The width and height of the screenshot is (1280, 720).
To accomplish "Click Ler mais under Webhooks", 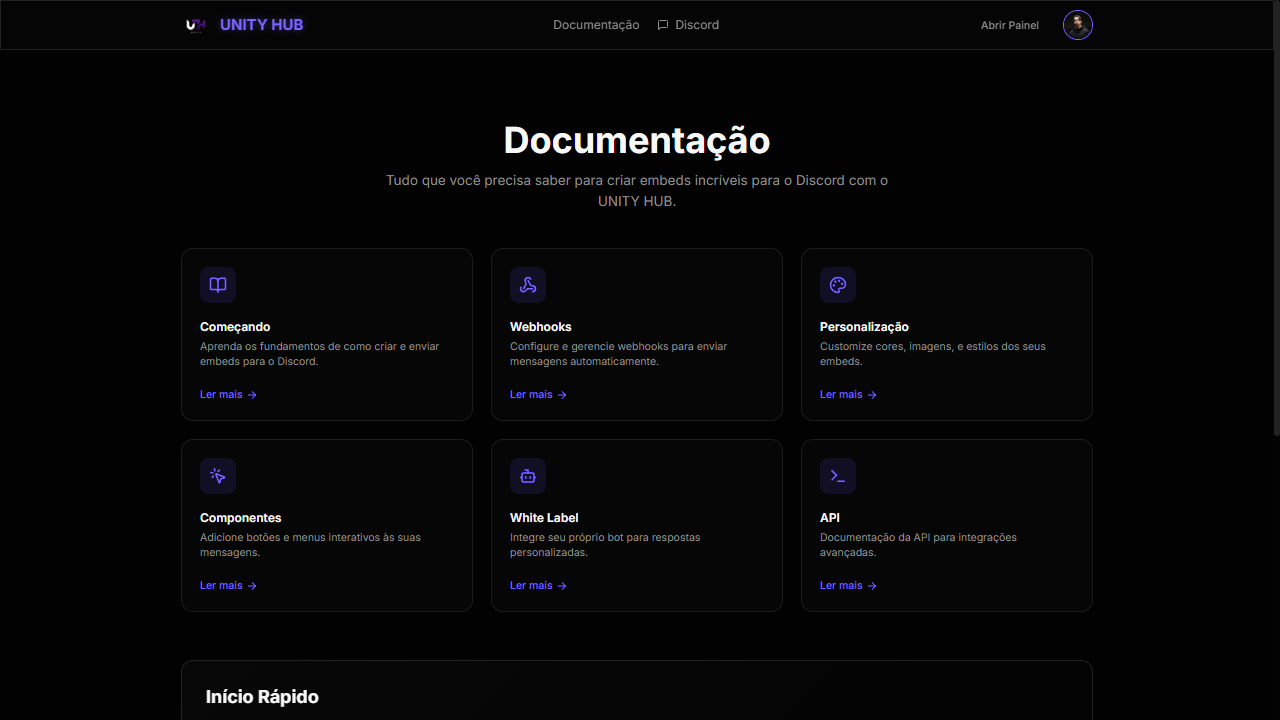I will 539,395.
